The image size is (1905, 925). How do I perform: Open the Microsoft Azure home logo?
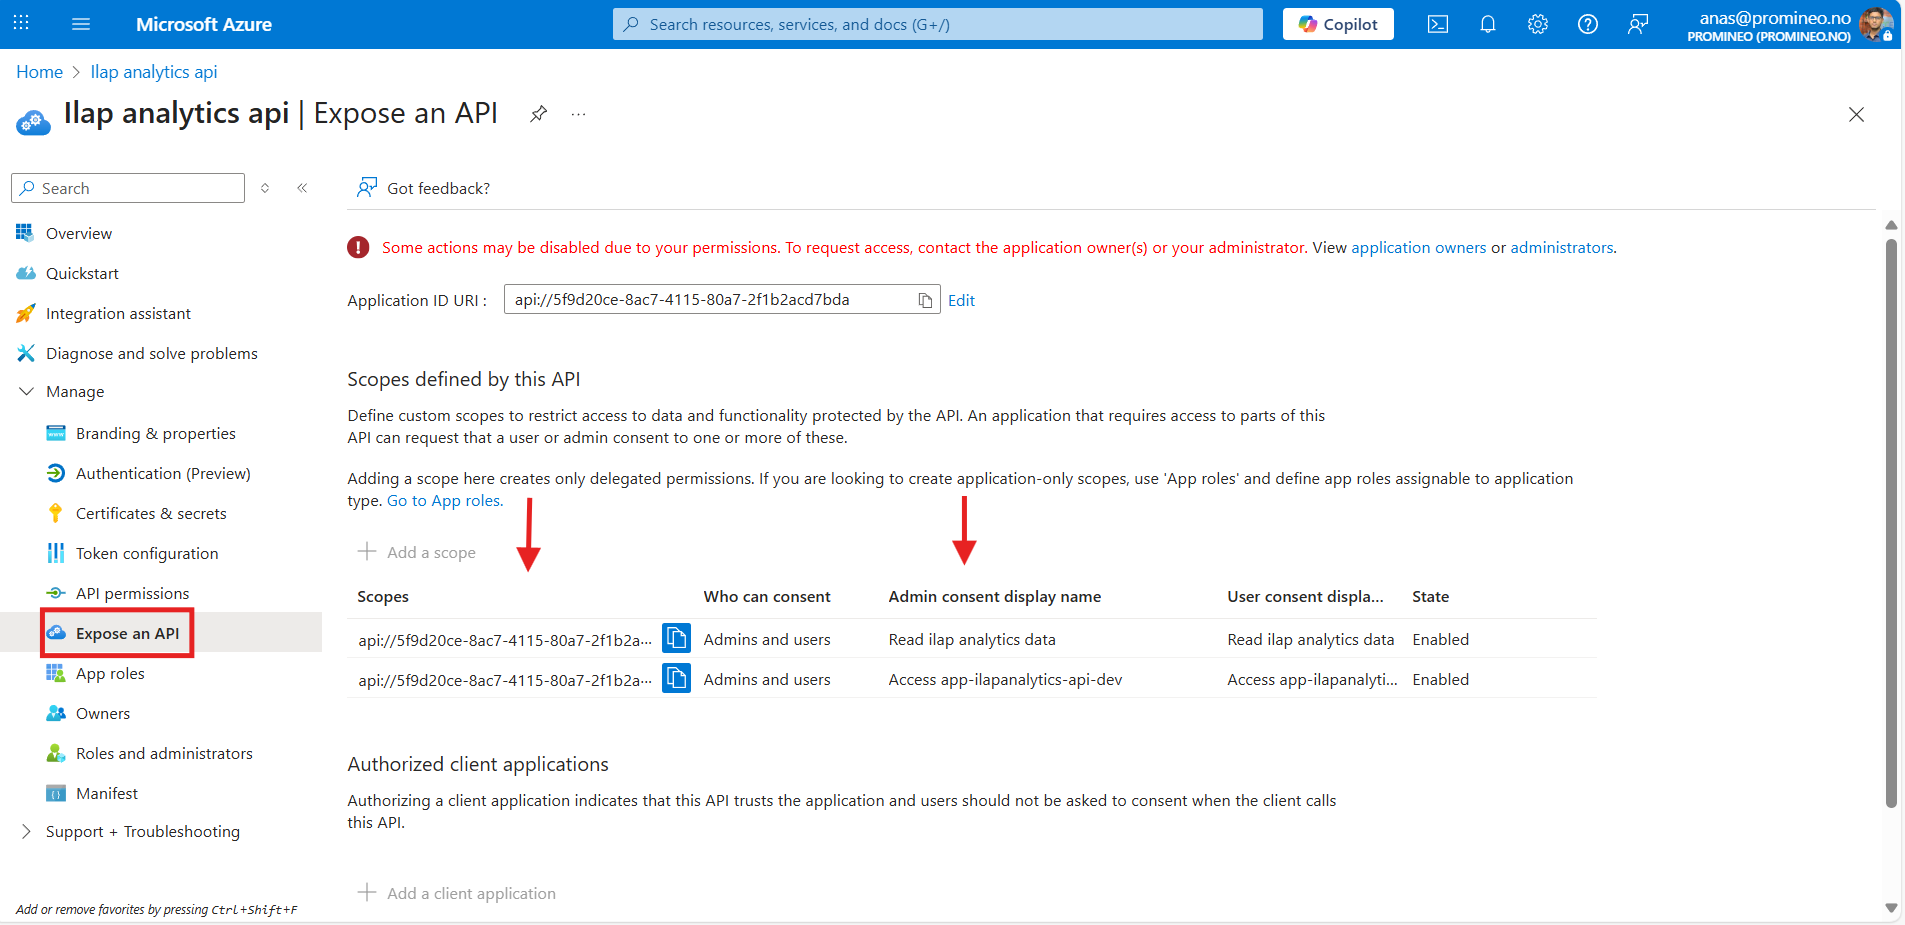click(204, 24)
